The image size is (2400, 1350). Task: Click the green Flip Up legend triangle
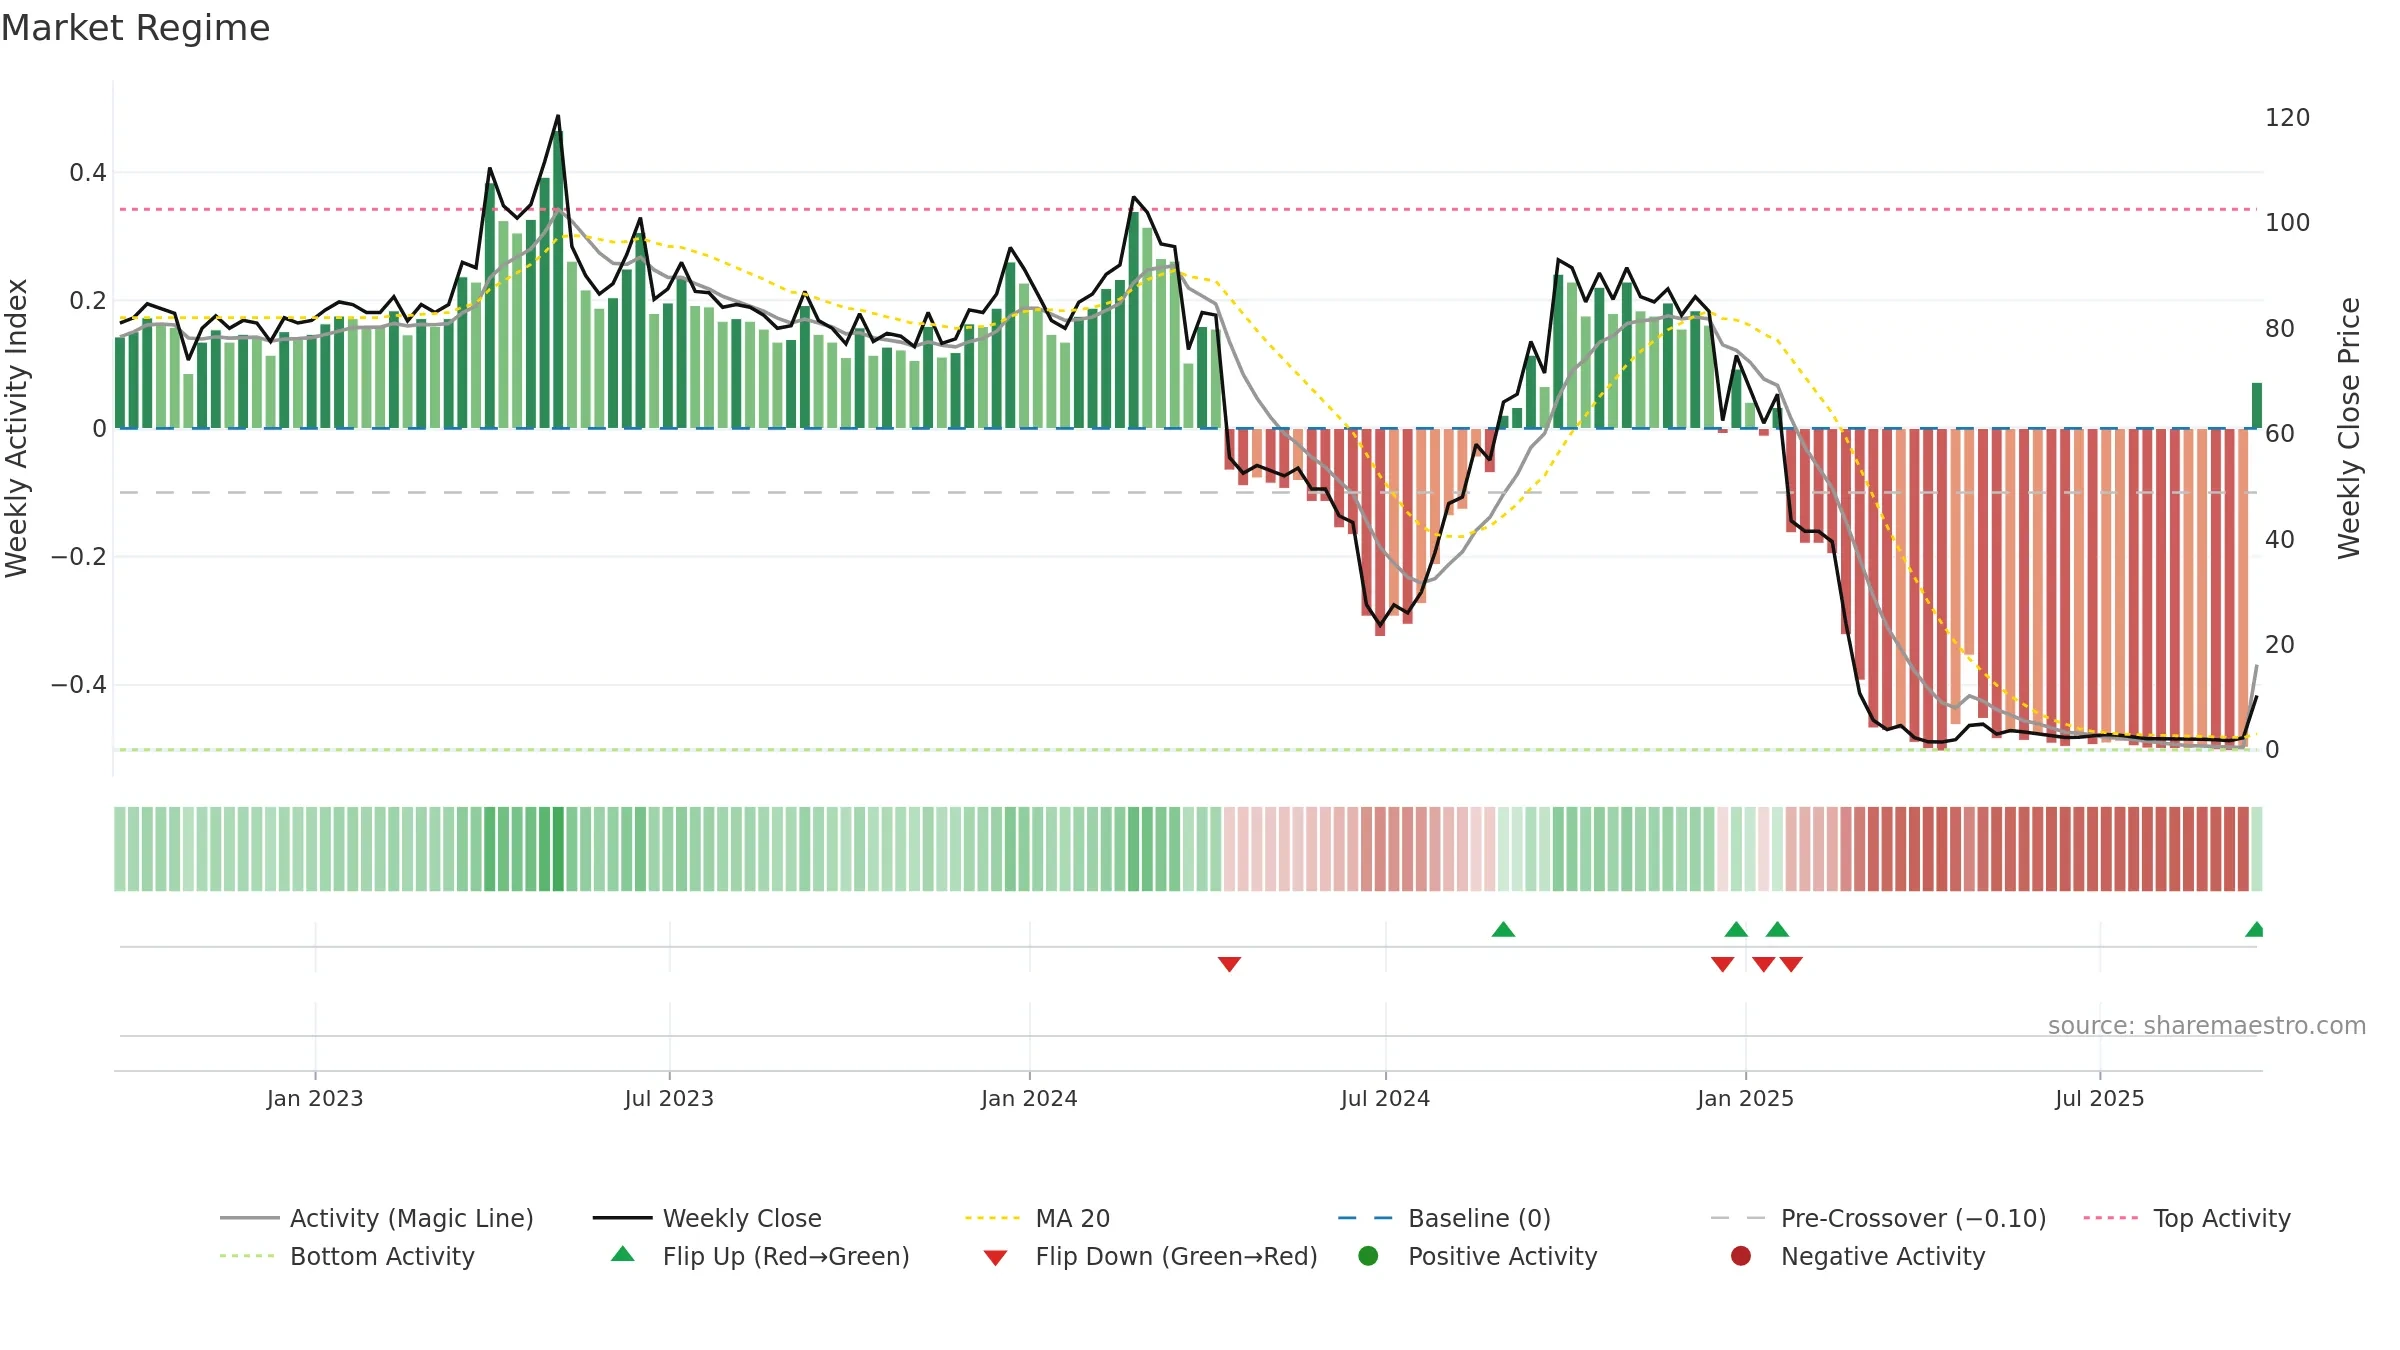(623, 1254)
